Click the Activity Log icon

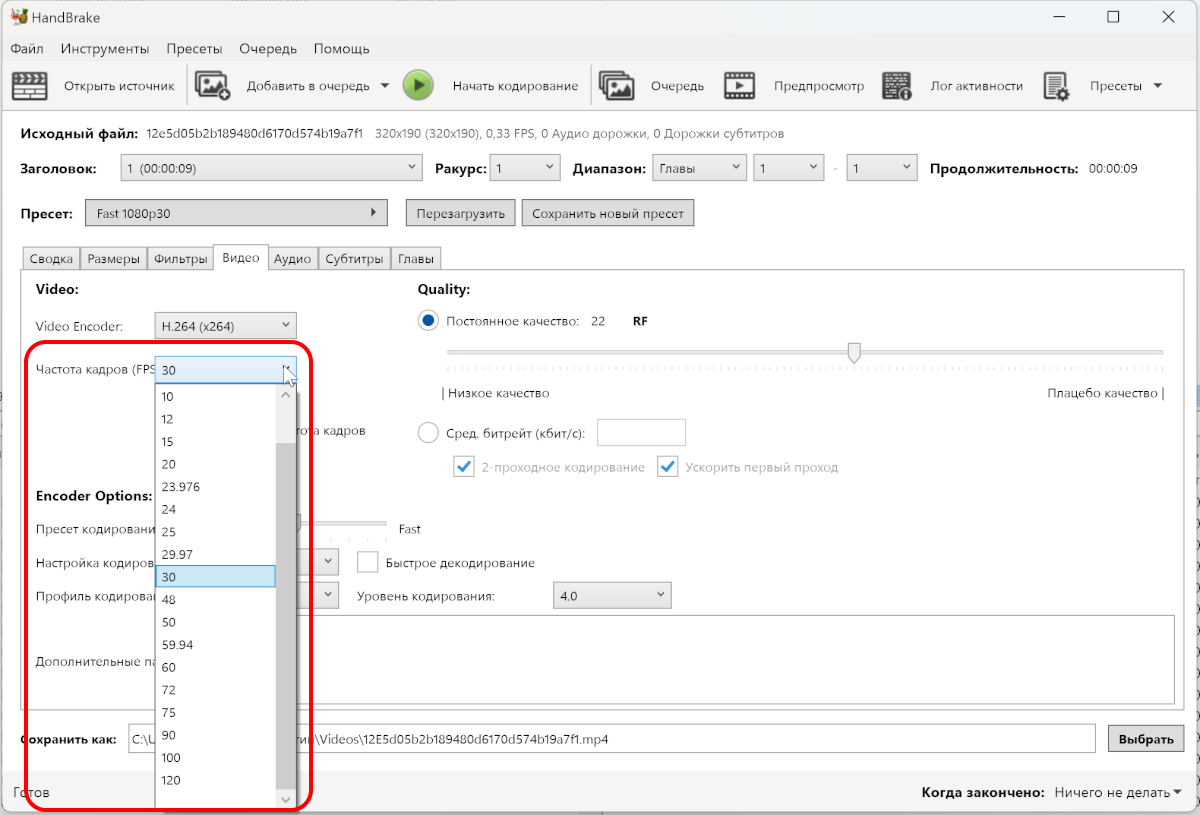pos(897,86)
